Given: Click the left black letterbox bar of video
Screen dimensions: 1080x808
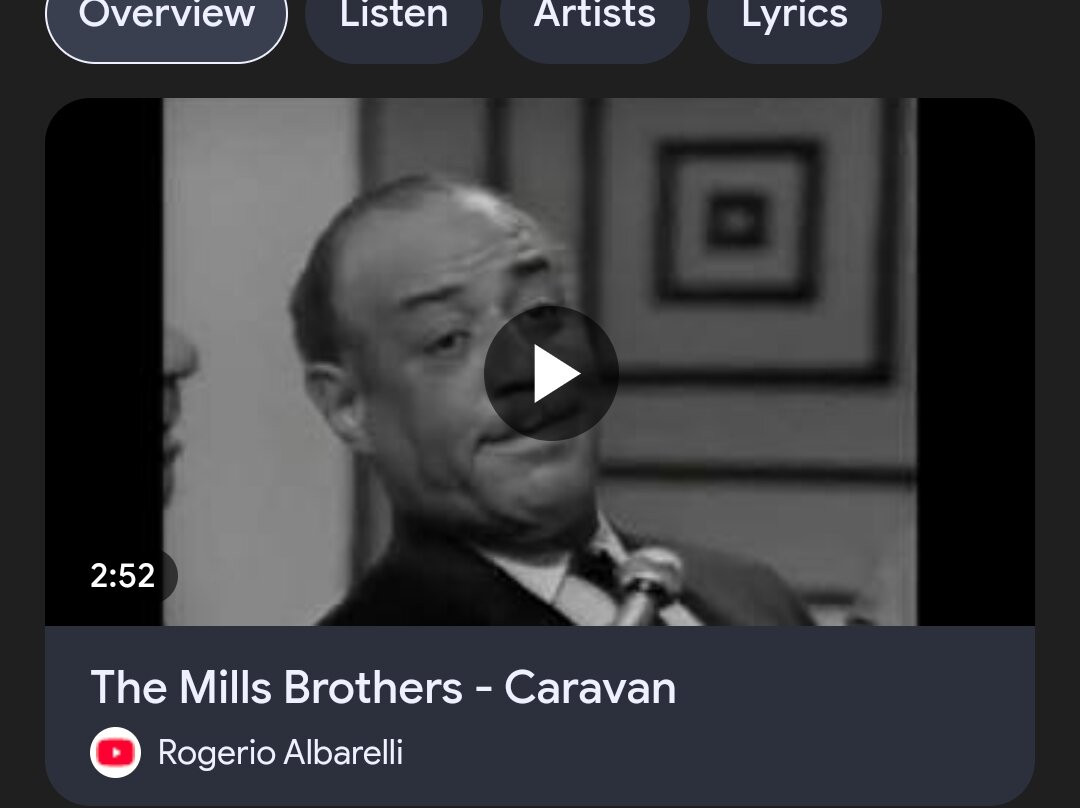Looking at the screenshot, I should [103, 362].
